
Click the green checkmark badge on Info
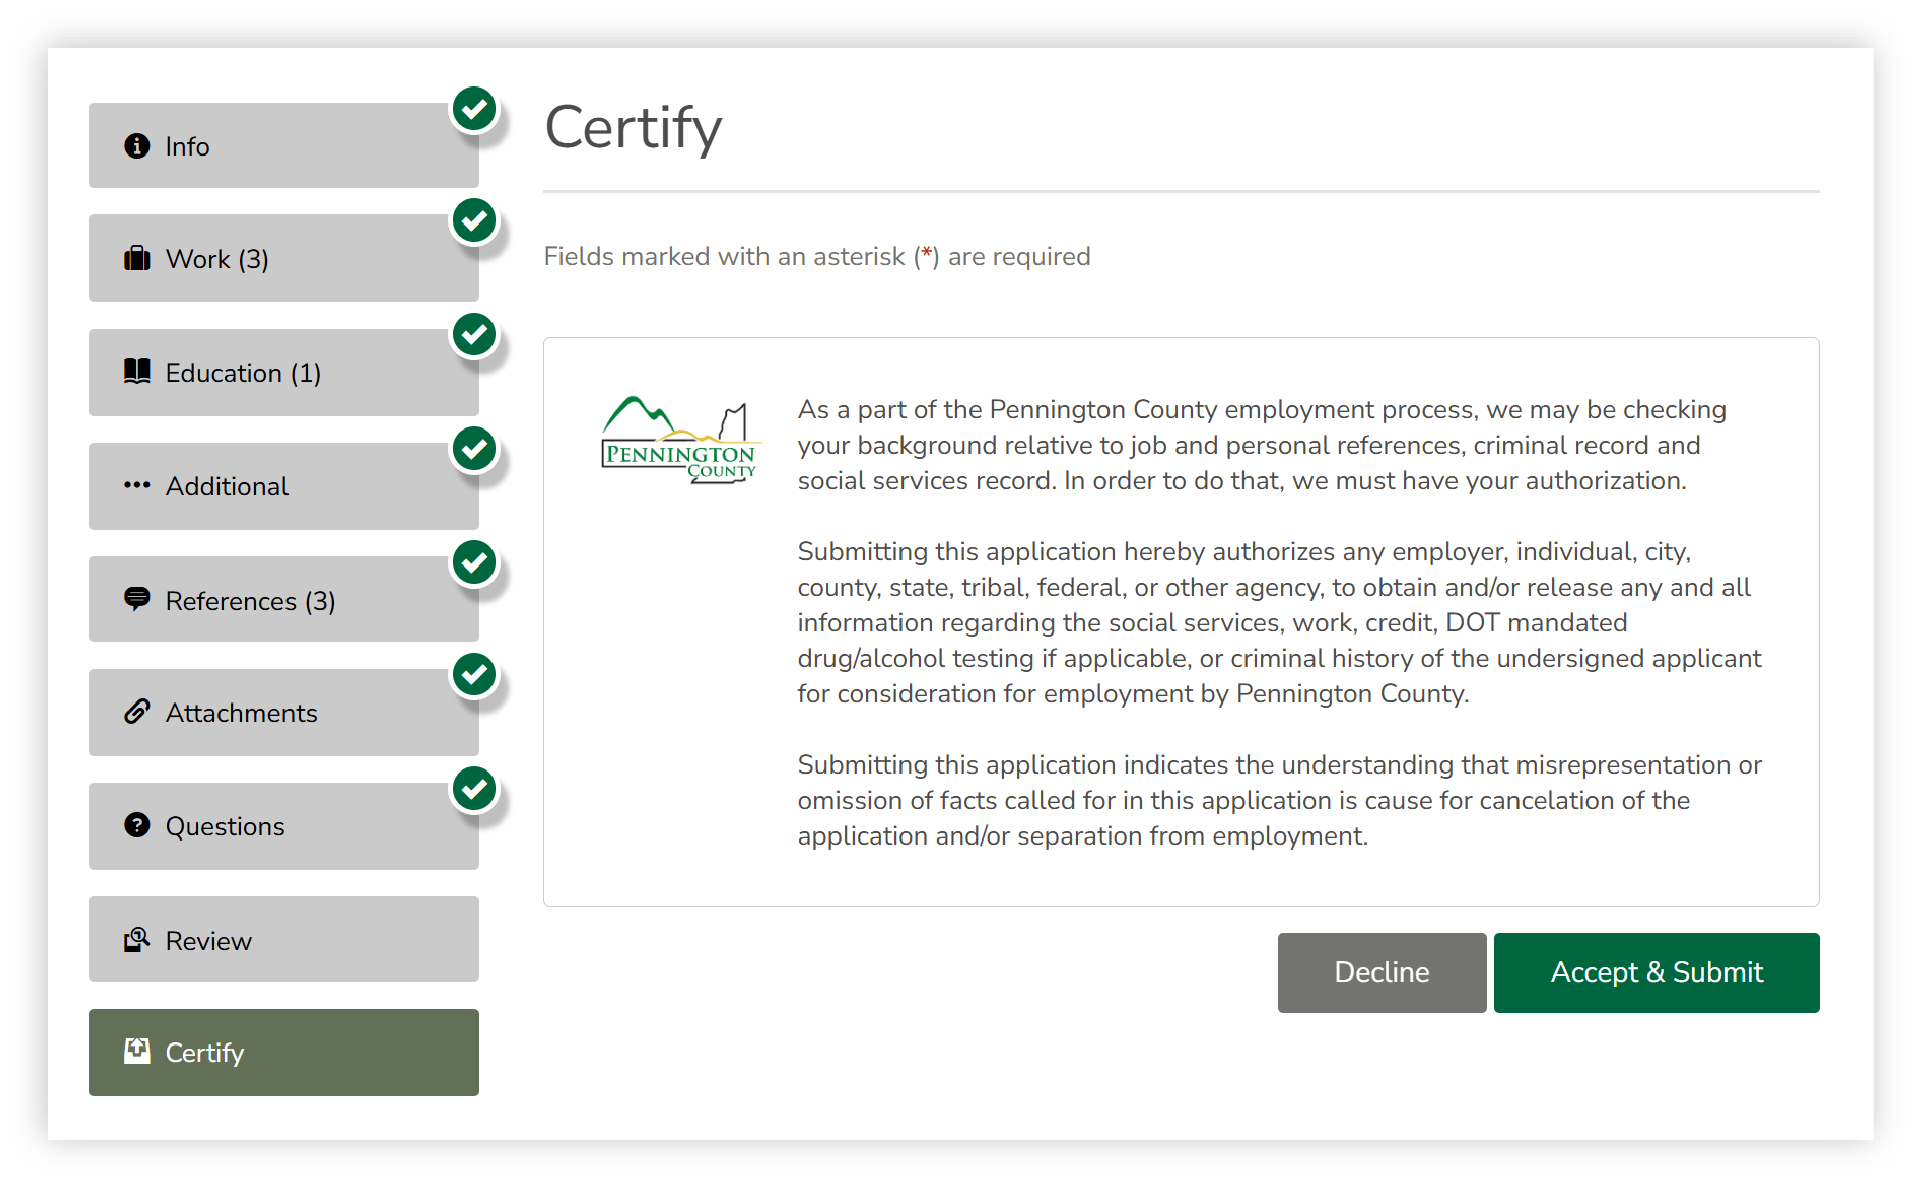click(x=475, y=109)
